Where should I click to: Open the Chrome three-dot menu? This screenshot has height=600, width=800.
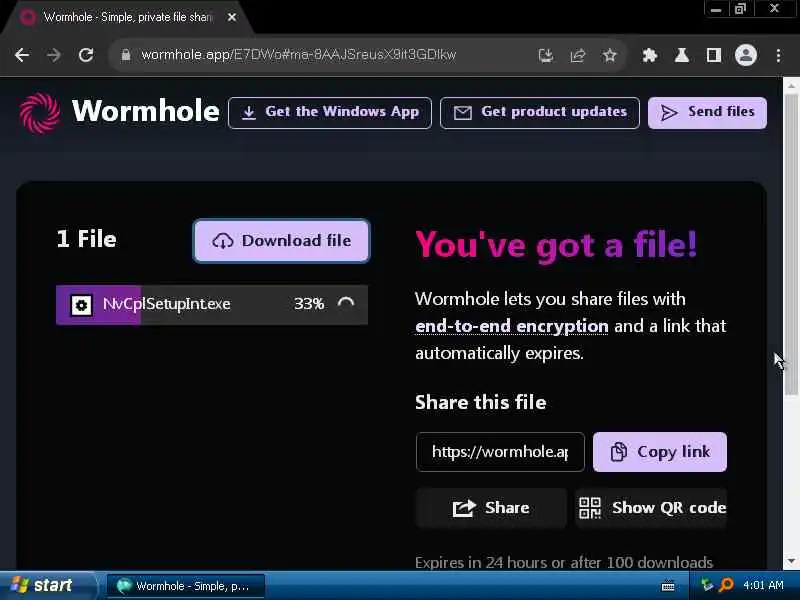coord(778,55)
